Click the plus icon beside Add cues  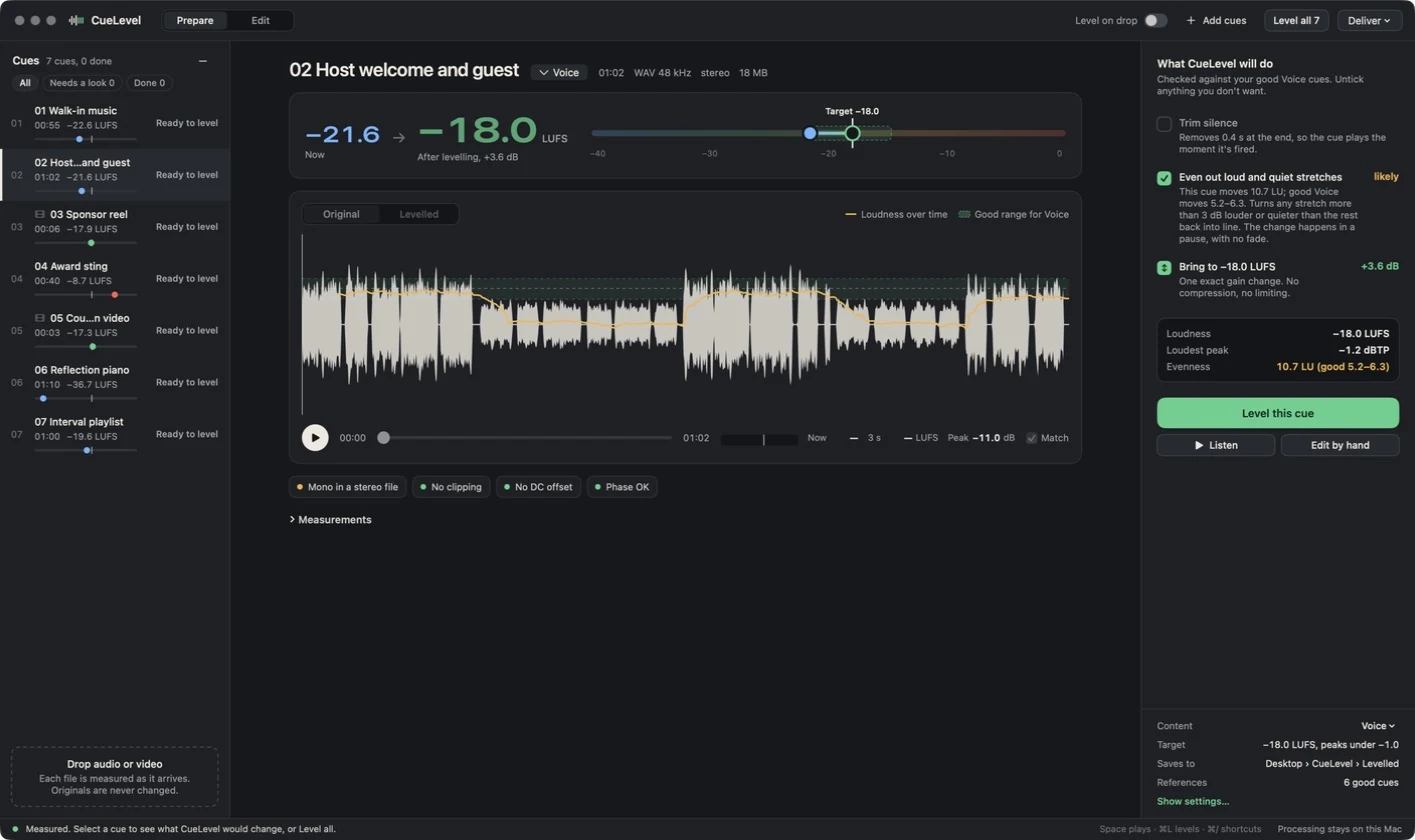tap(1190, 20)
